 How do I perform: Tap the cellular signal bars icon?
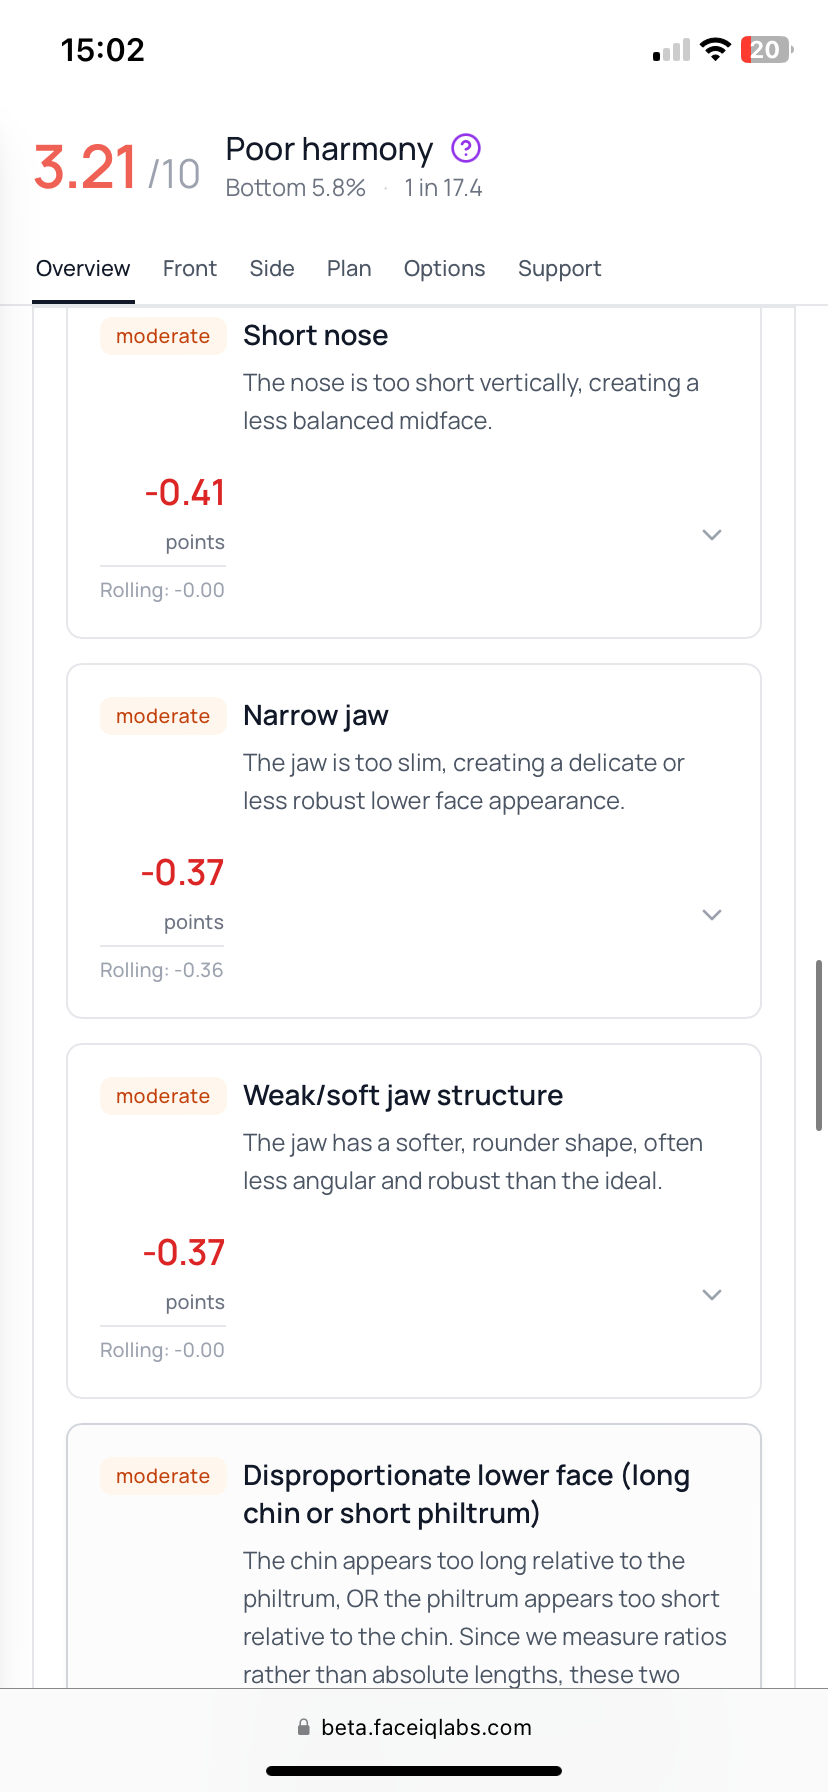[672, 51]
